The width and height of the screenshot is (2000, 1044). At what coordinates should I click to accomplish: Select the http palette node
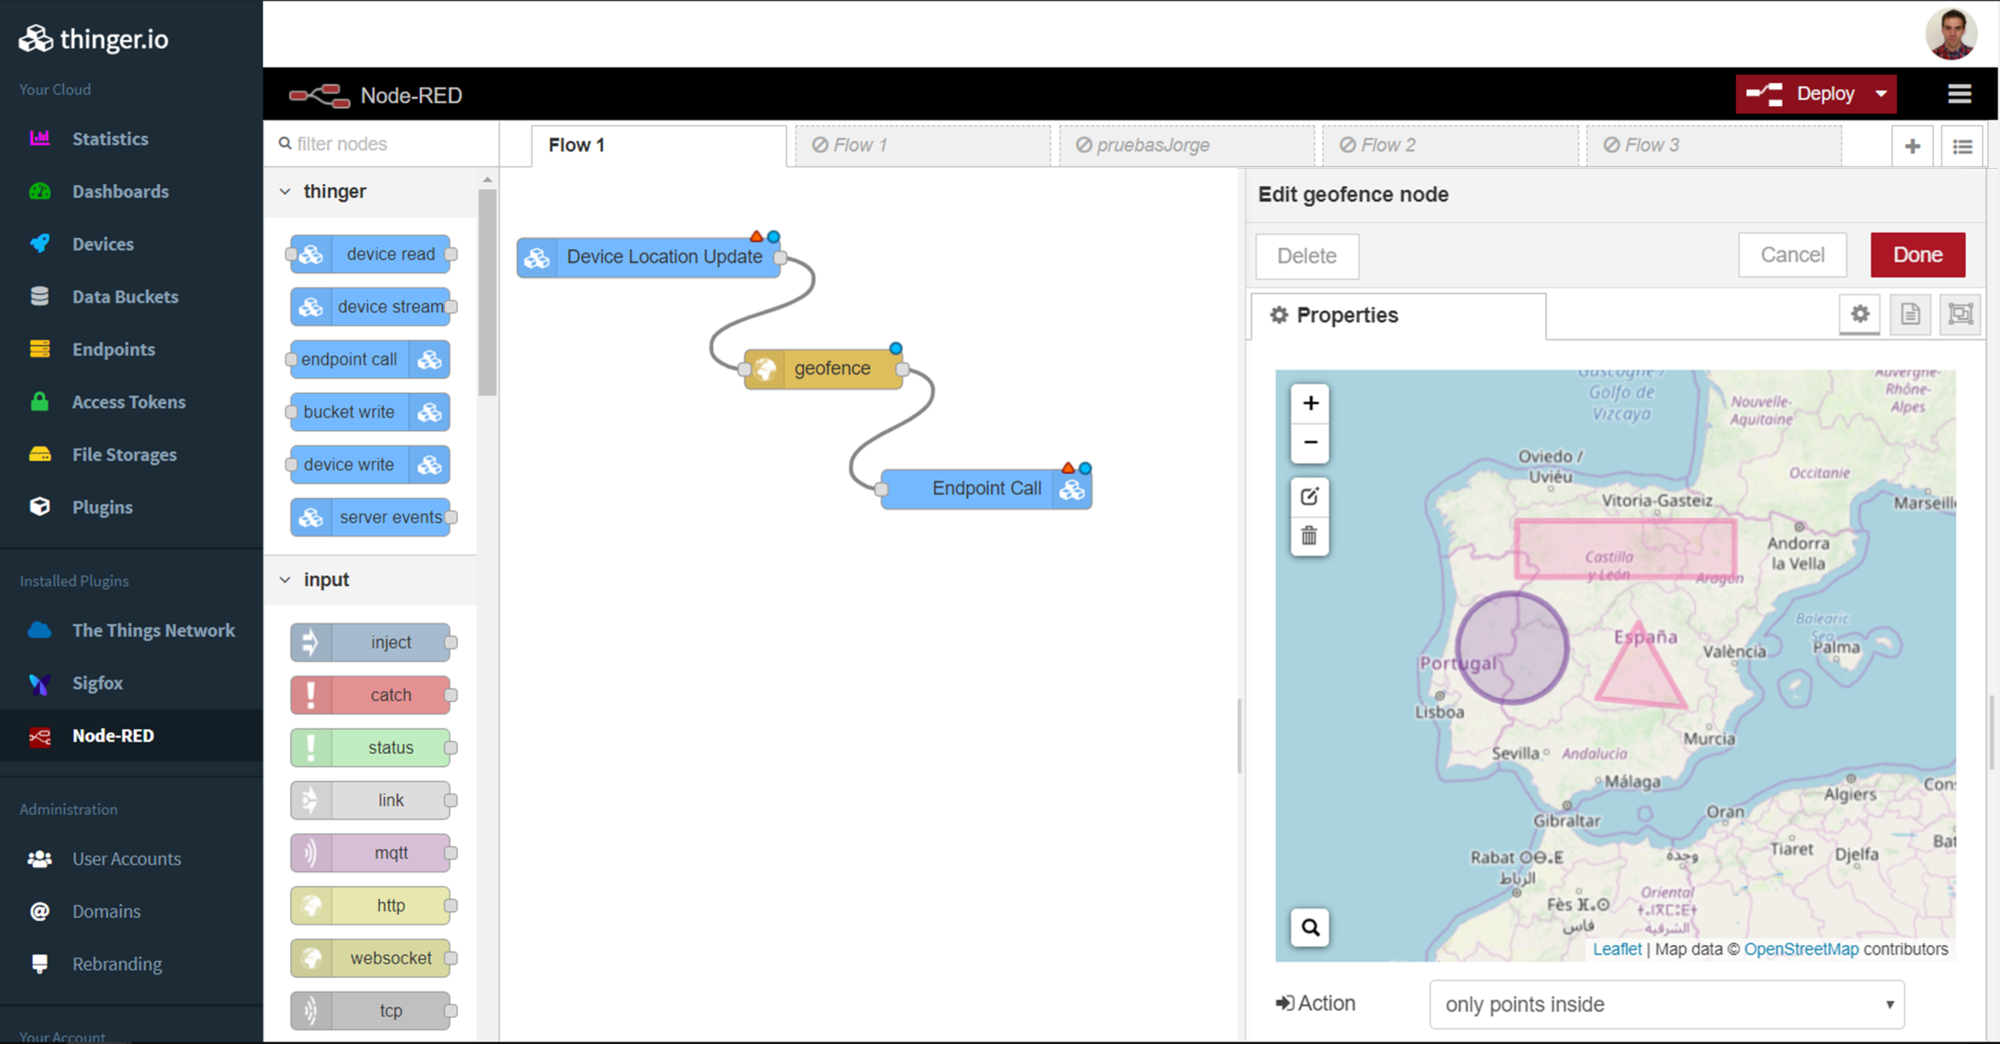click(x=371, y=906)
